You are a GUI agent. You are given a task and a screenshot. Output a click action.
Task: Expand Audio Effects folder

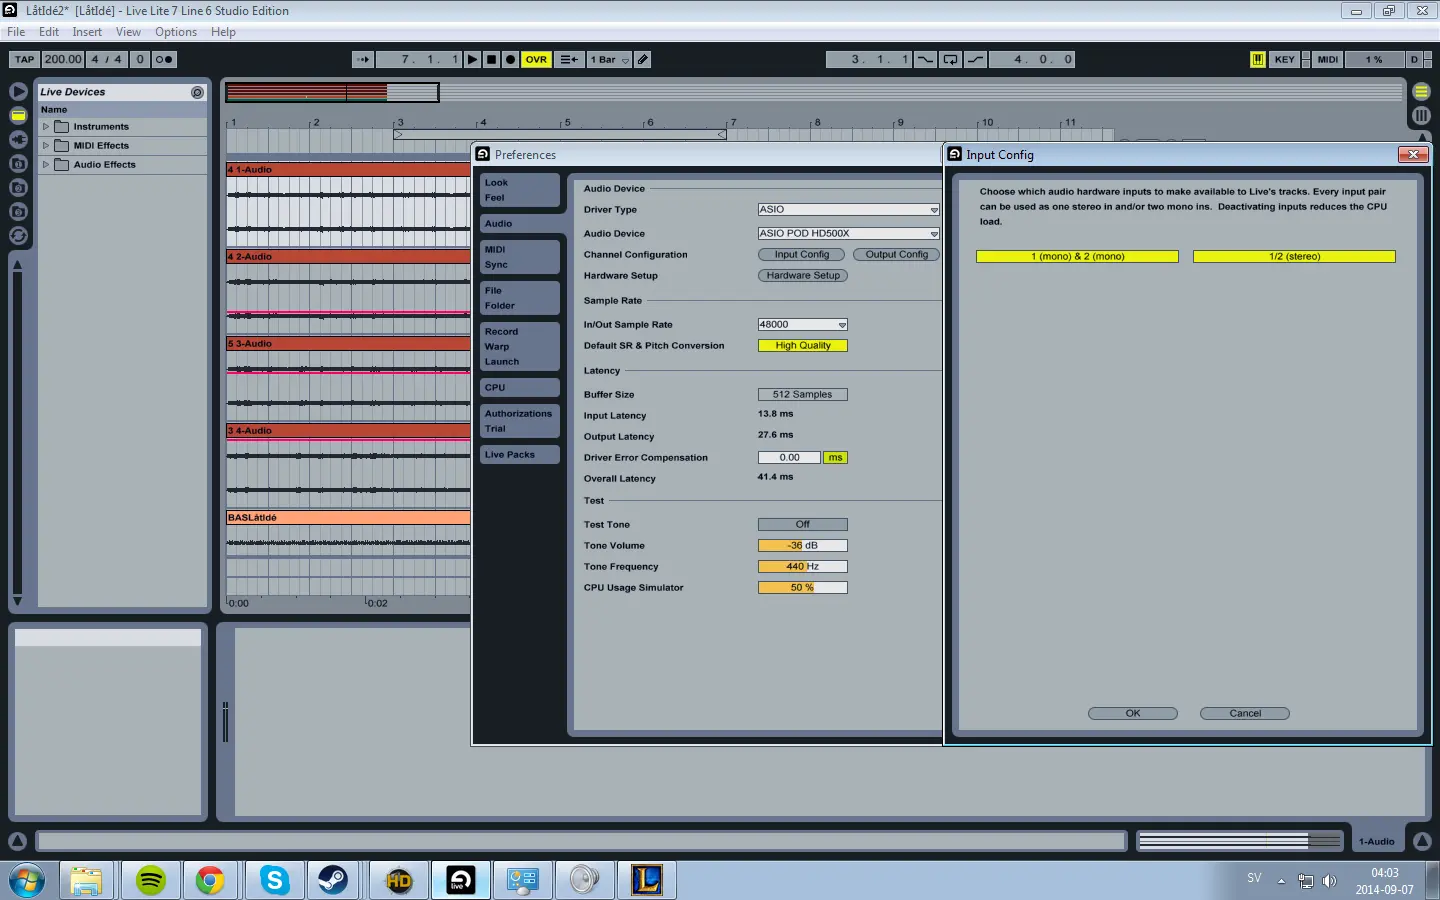tap(46, 164)
